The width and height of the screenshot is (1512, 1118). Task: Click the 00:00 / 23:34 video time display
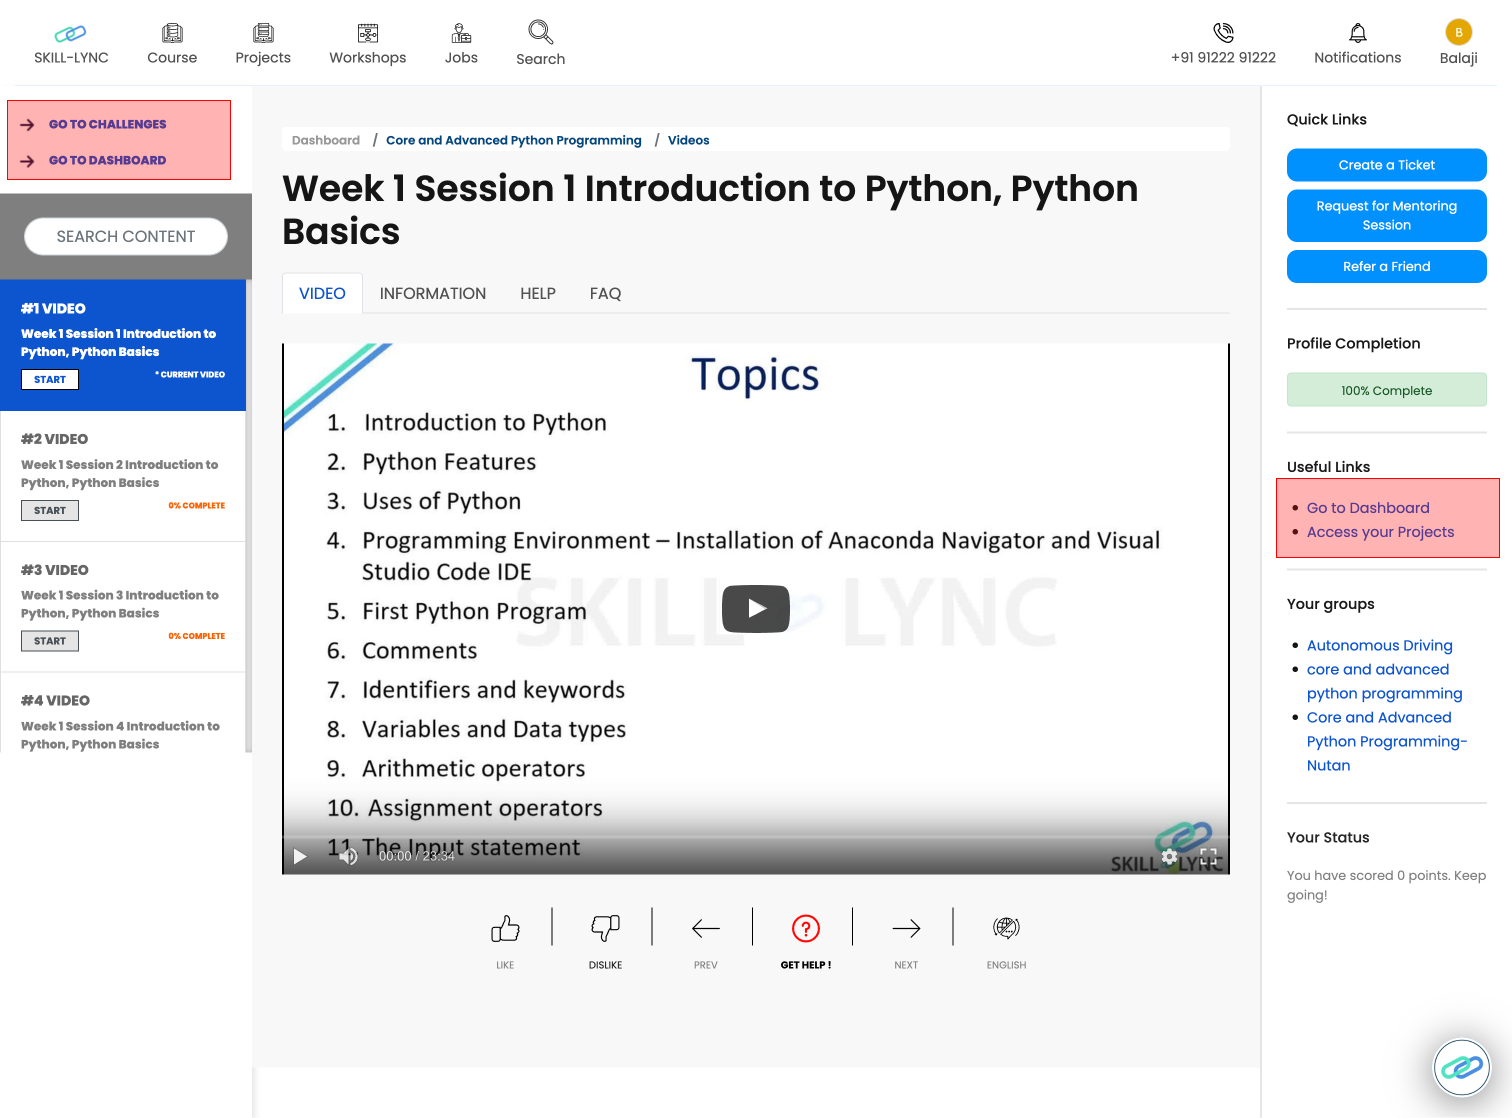point(417,856)
